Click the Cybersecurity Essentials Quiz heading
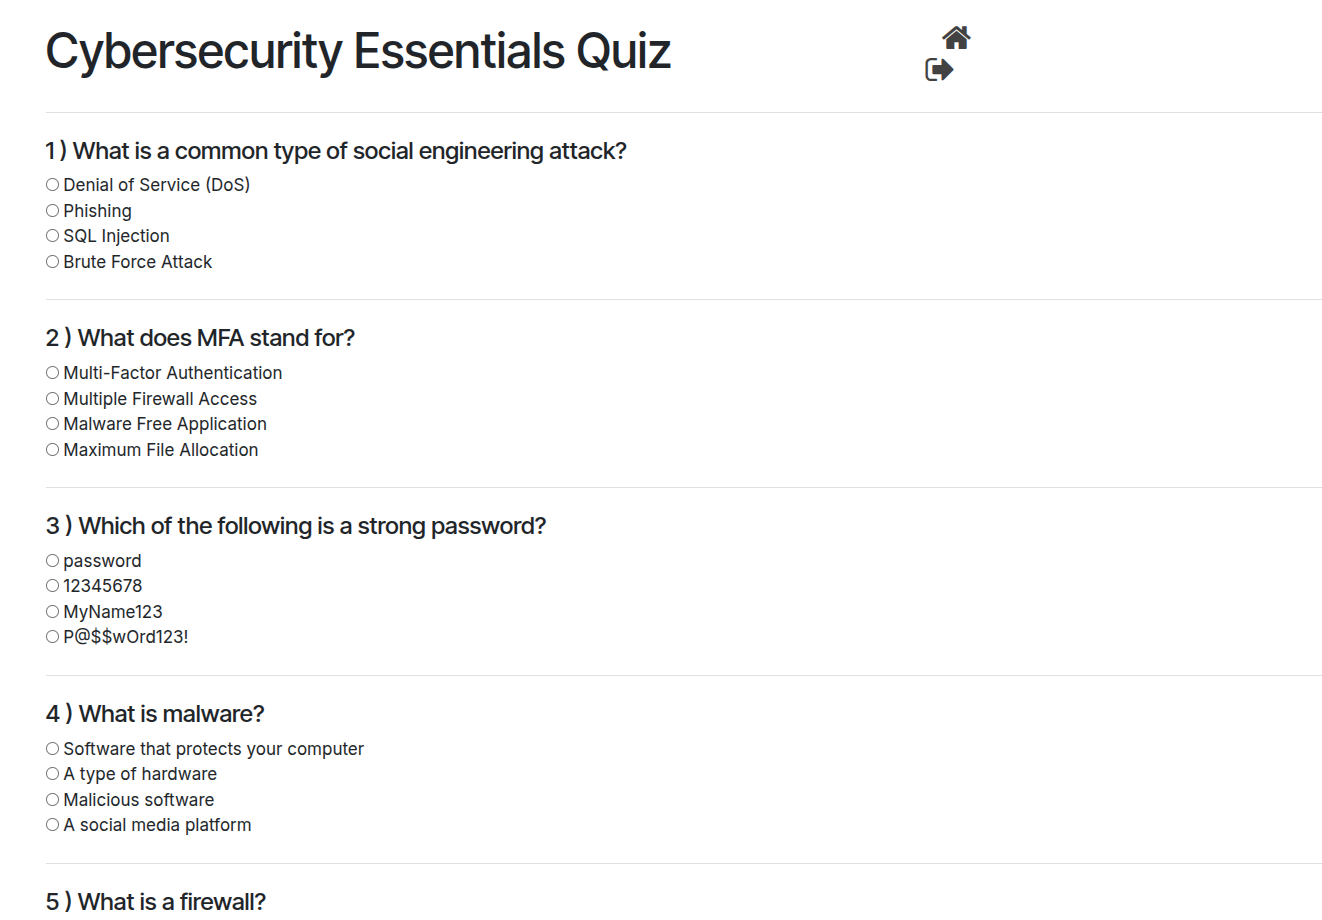This screenshot has height=920, width=1322. click(x=358, y=52)
